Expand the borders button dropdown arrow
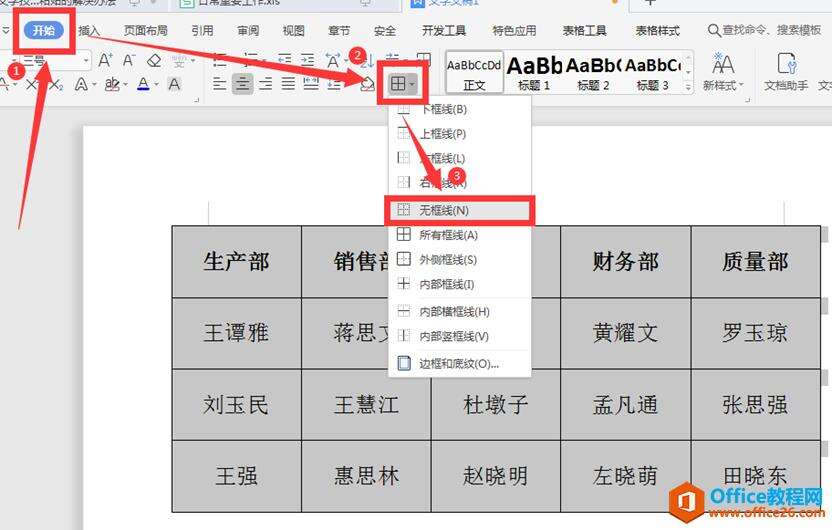This screenshot has height=530, width=832. [x=412, y=84]
